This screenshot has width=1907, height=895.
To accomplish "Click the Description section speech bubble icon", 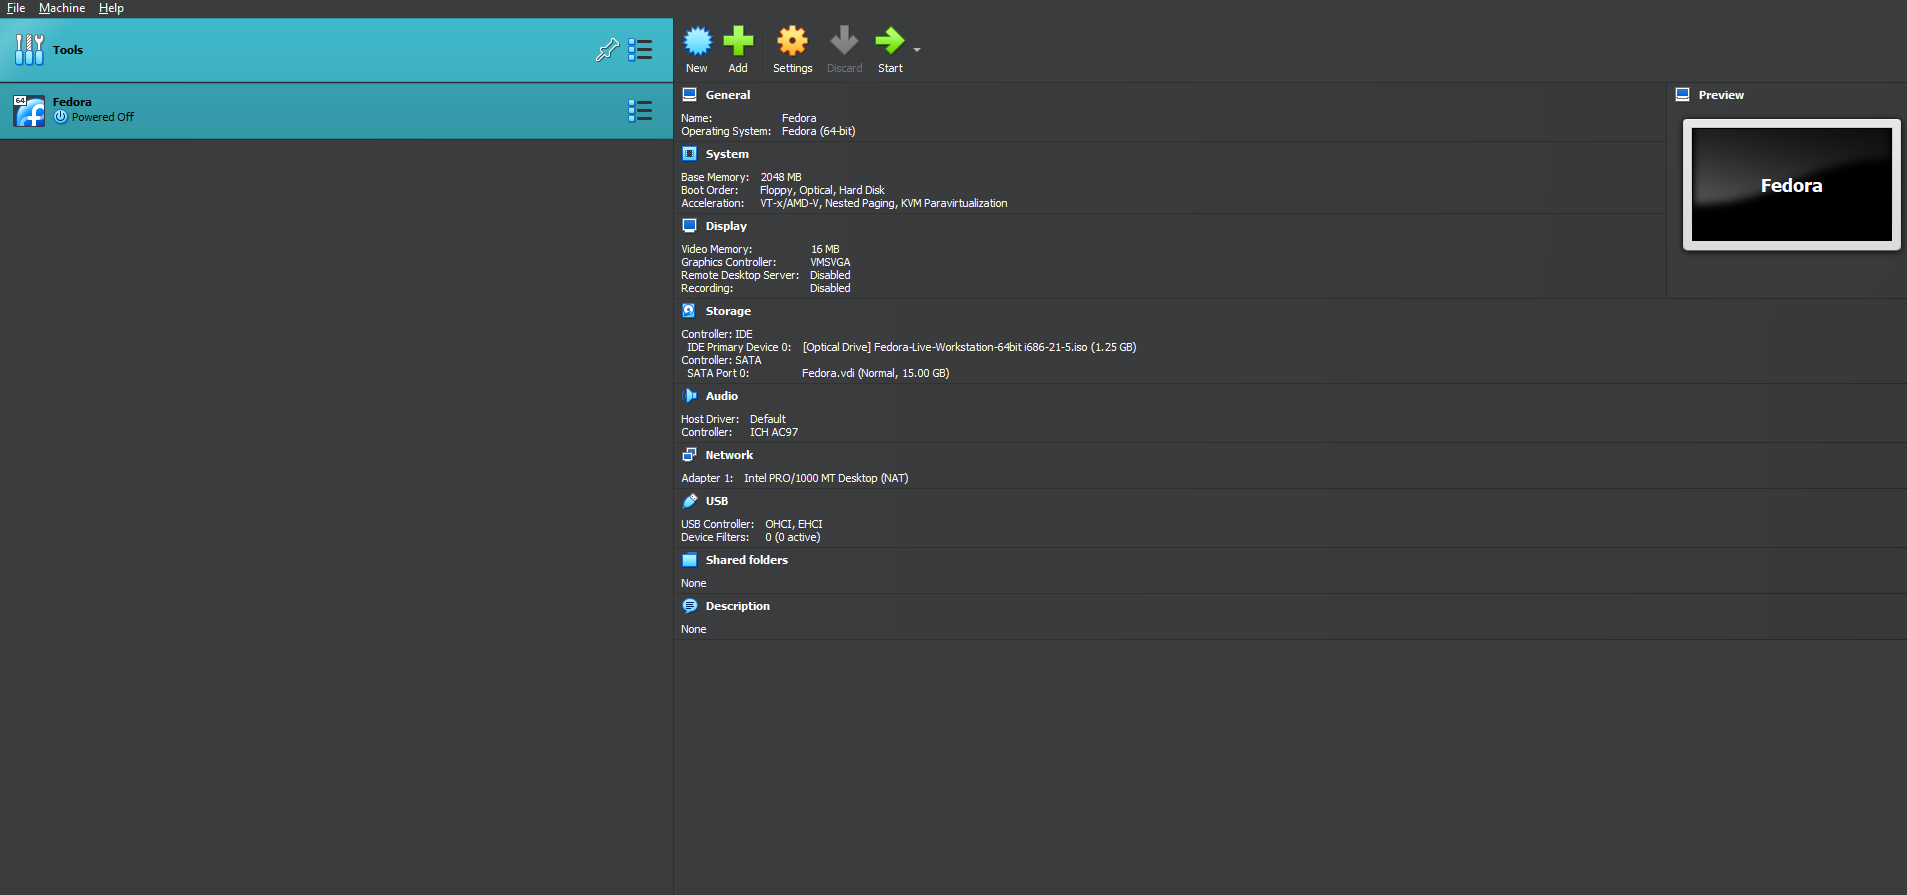I will tap(689, 606).
